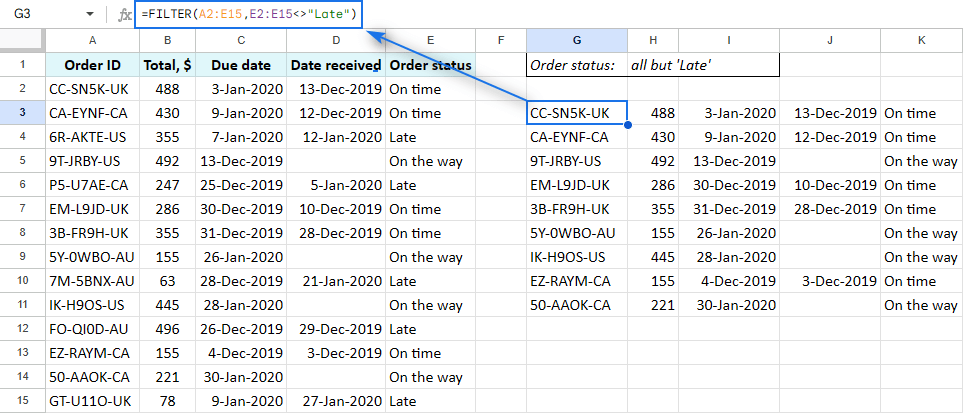The width and height of the screenshot is (963, 413).
Task: Select cell A10 '7M-5BNX-AU'
Action: [x=92, y=281]
